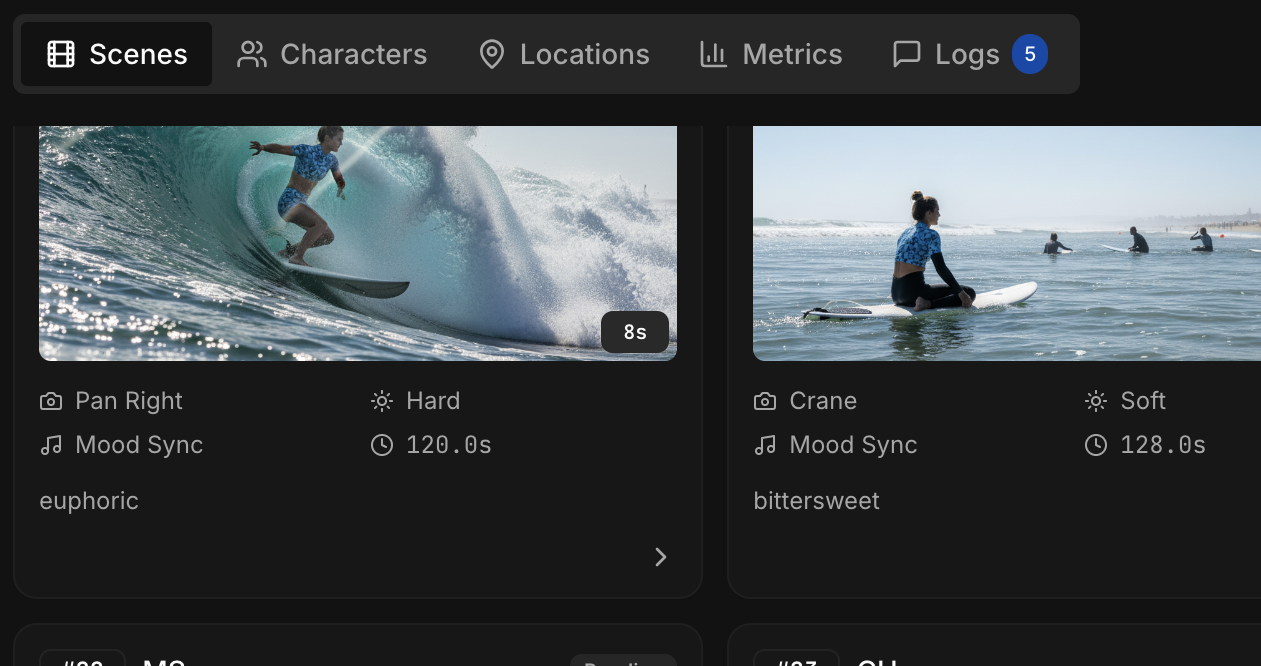Click the clock icon beside 128.0s
Screen dimensions: 1261x666
1096,445
